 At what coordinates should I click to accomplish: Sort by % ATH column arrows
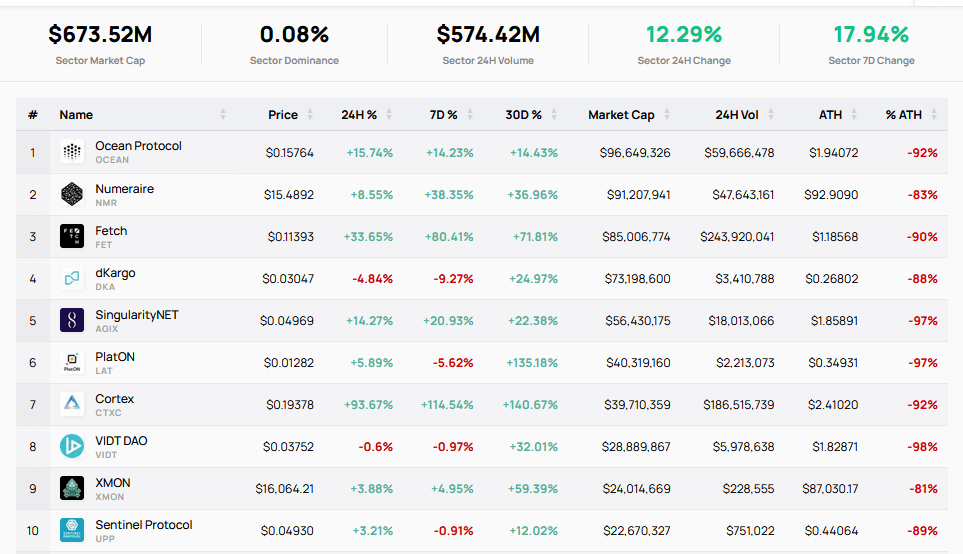[934, 114]
